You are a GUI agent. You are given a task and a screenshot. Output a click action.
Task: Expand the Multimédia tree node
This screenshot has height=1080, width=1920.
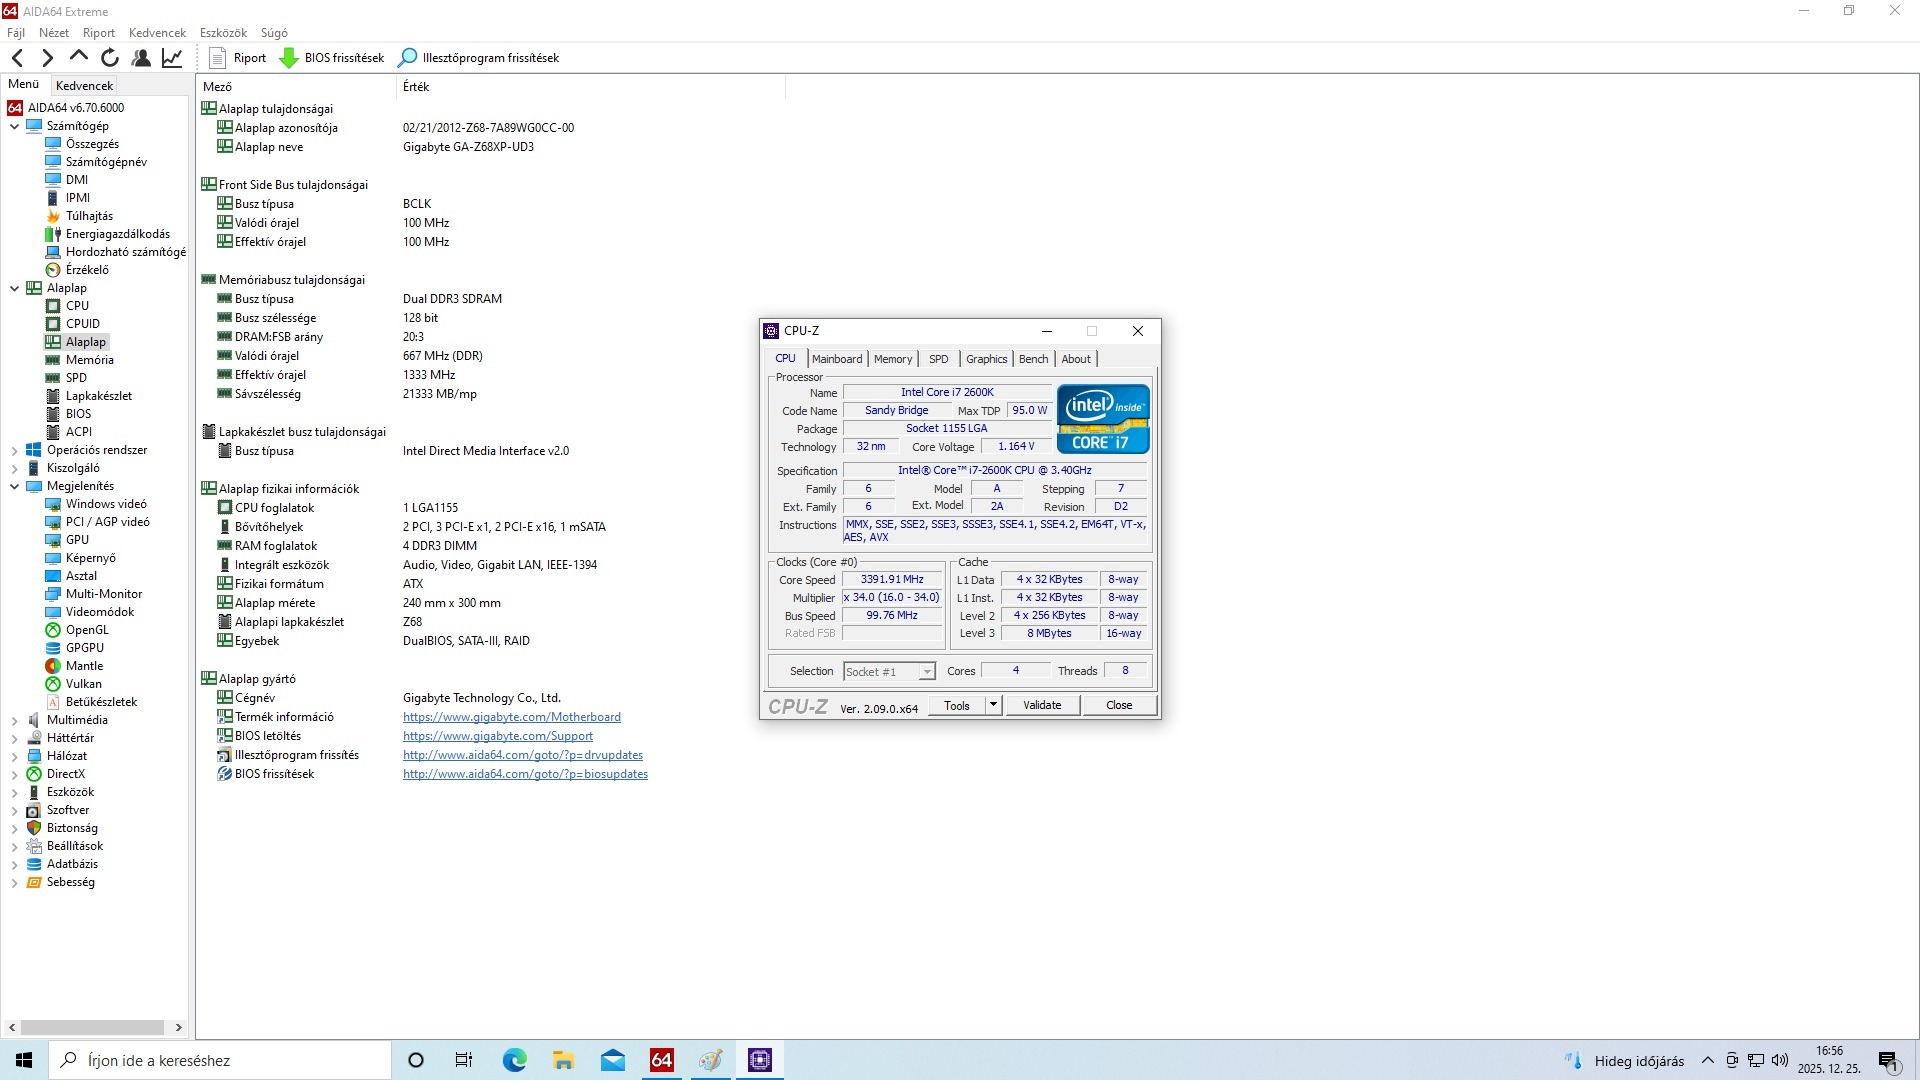(x=14, y=720)
